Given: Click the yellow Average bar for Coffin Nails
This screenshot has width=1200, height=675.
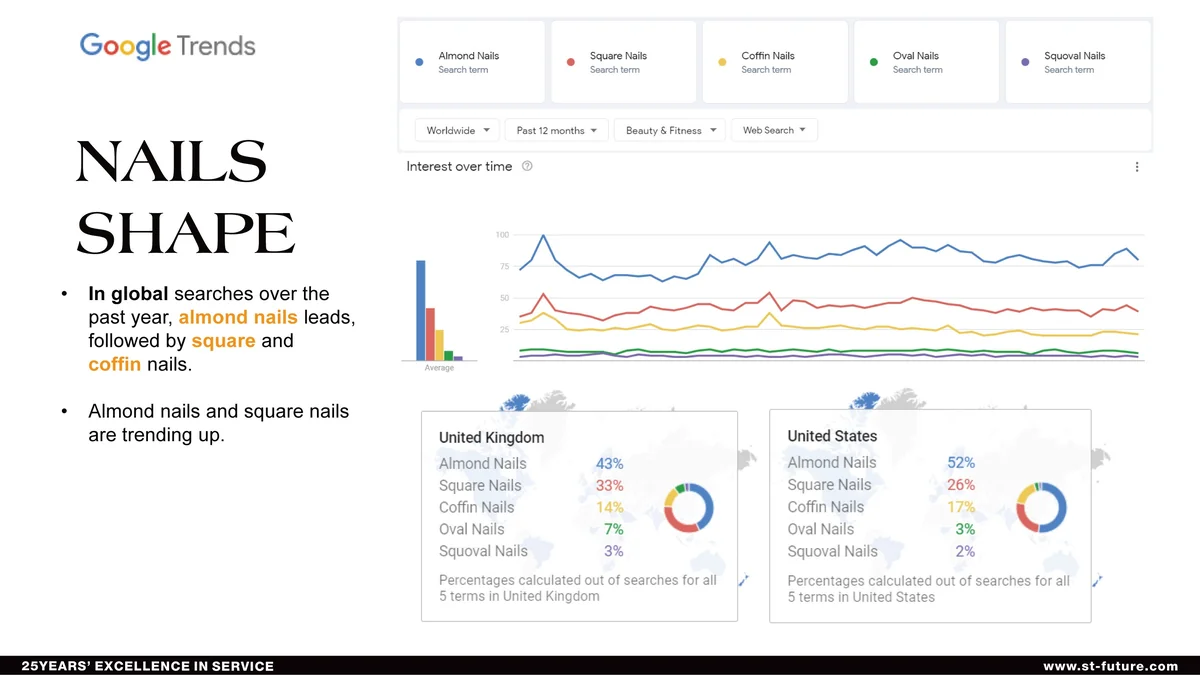Looking at the screenshot, I should [x=439, y=345].
